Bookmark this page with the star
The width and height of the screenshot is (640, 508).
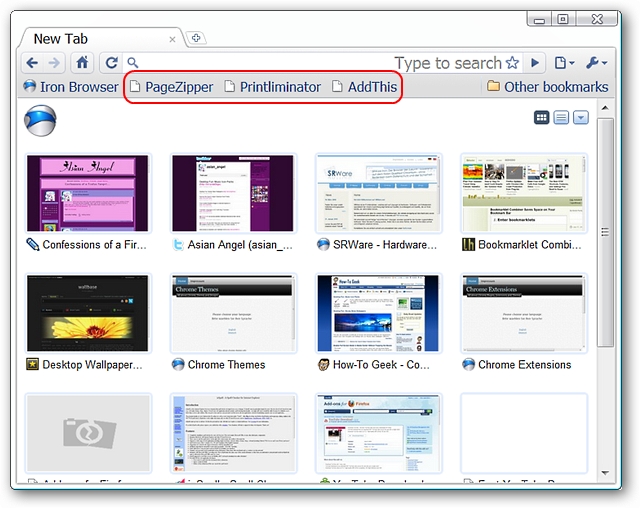coord(512,62)
